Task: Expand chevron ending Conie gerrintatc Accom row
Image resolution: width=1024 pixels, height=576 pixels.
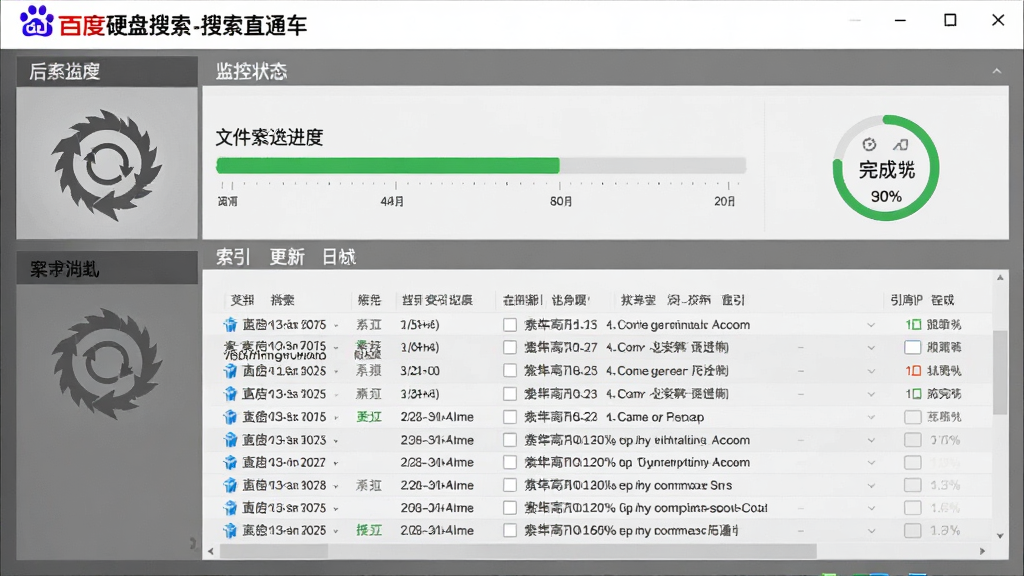Action: (x=871, y=325)
